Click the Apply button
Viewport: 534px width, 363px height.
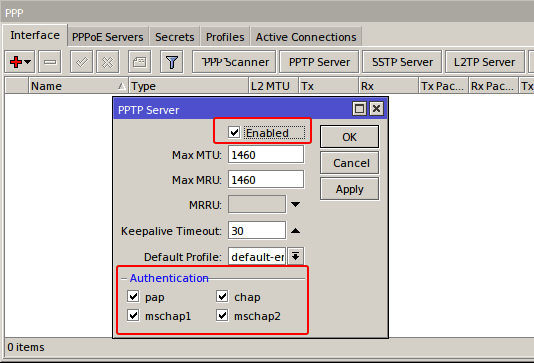tap(349, 189)
